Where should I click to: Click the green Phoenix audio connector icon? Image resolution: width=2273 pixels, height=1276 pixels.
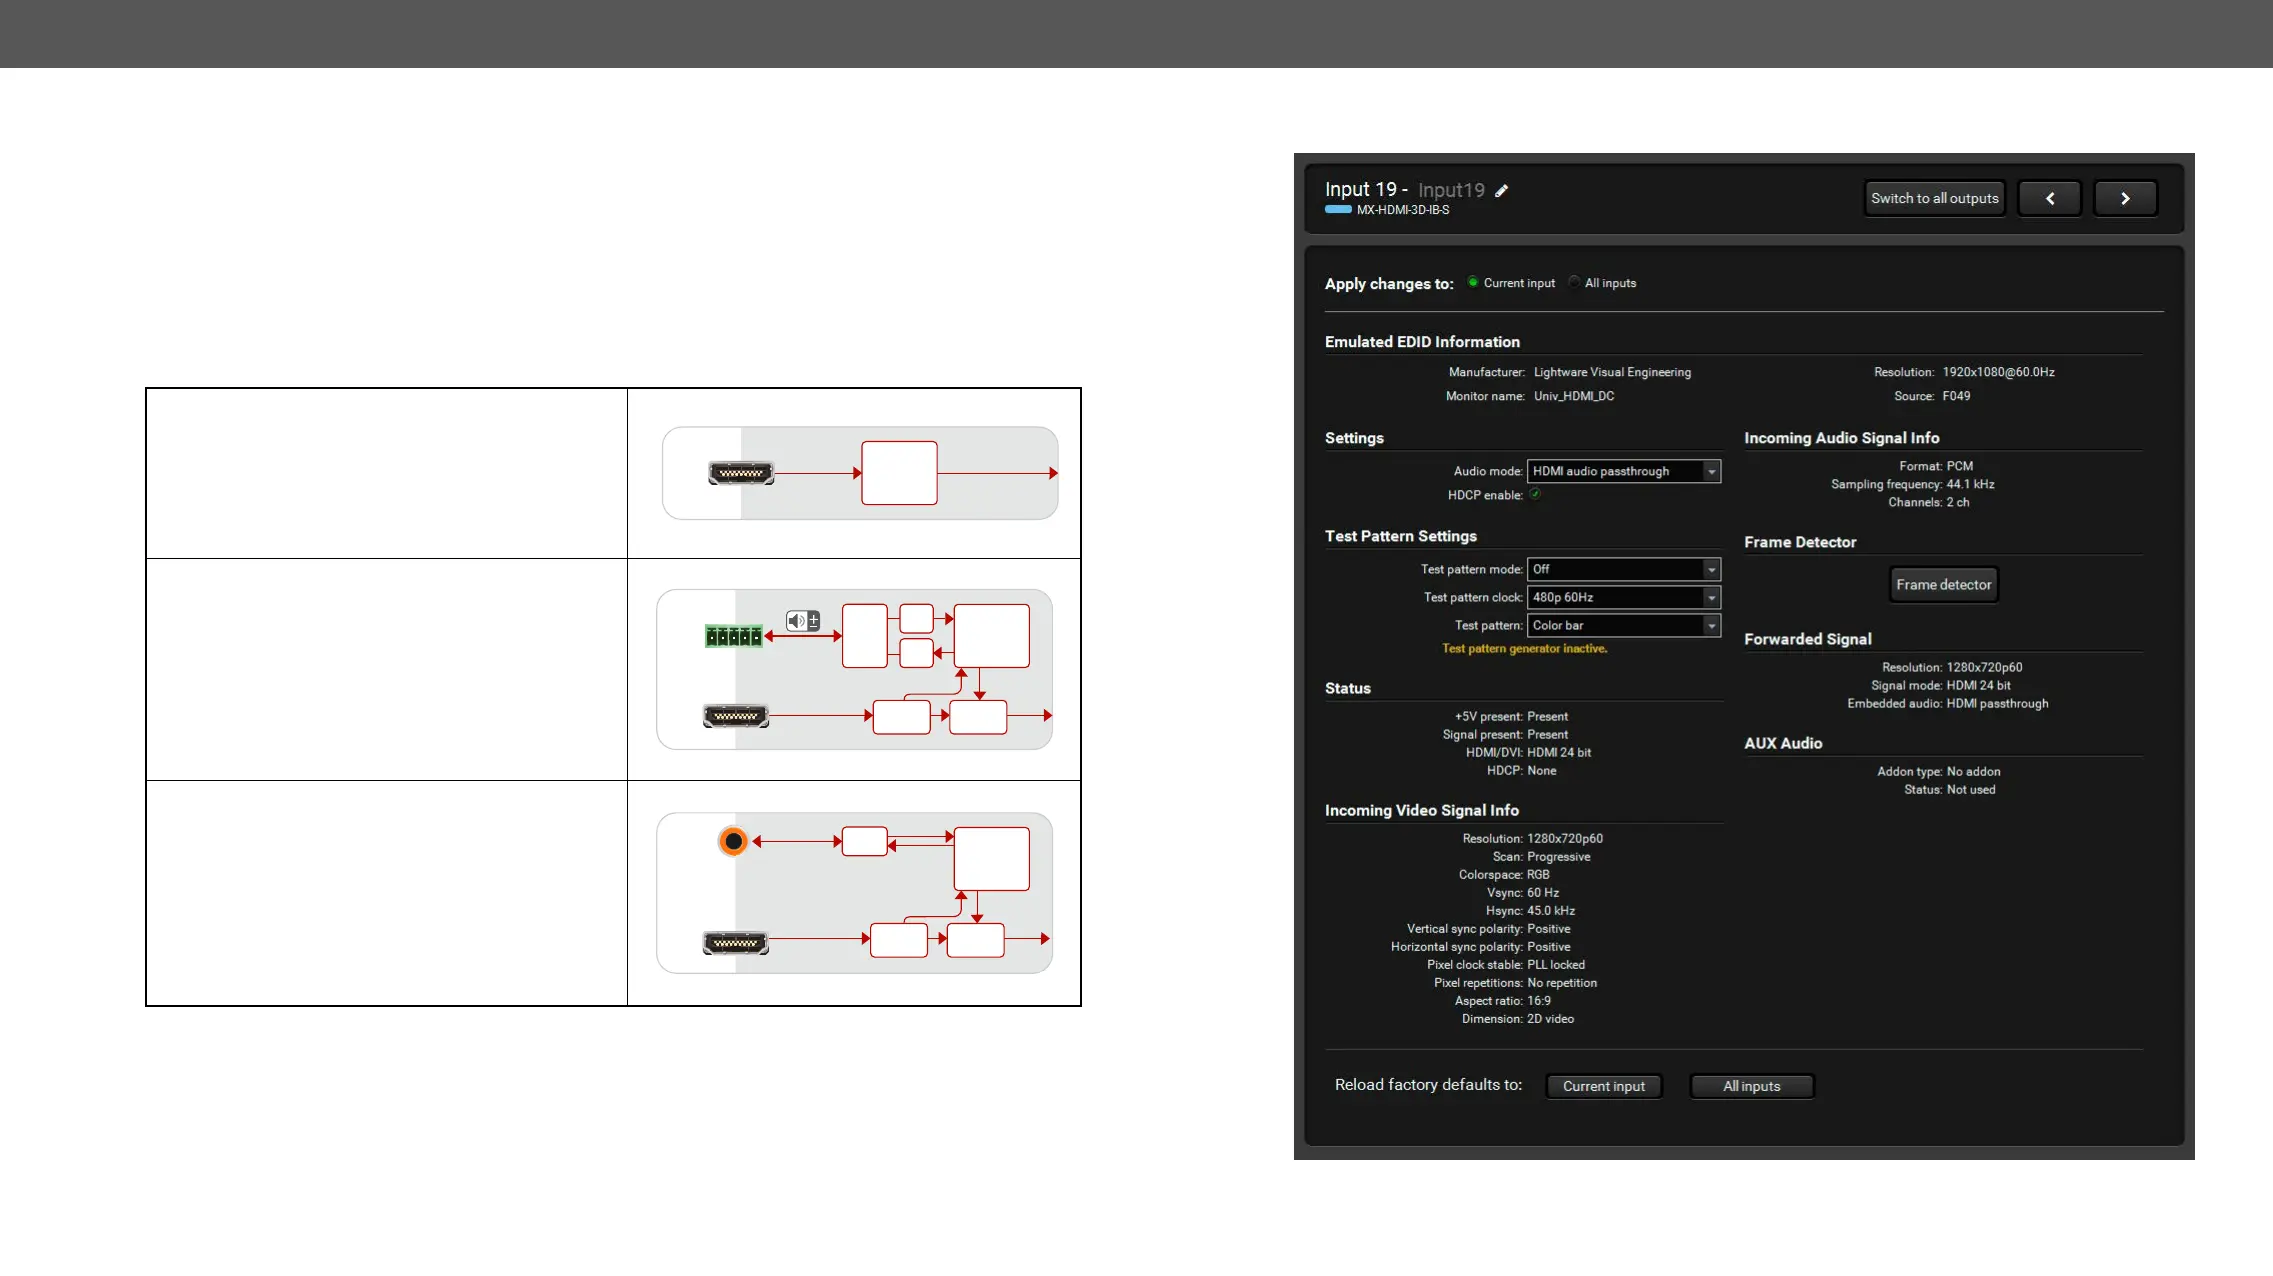point(733,636)
